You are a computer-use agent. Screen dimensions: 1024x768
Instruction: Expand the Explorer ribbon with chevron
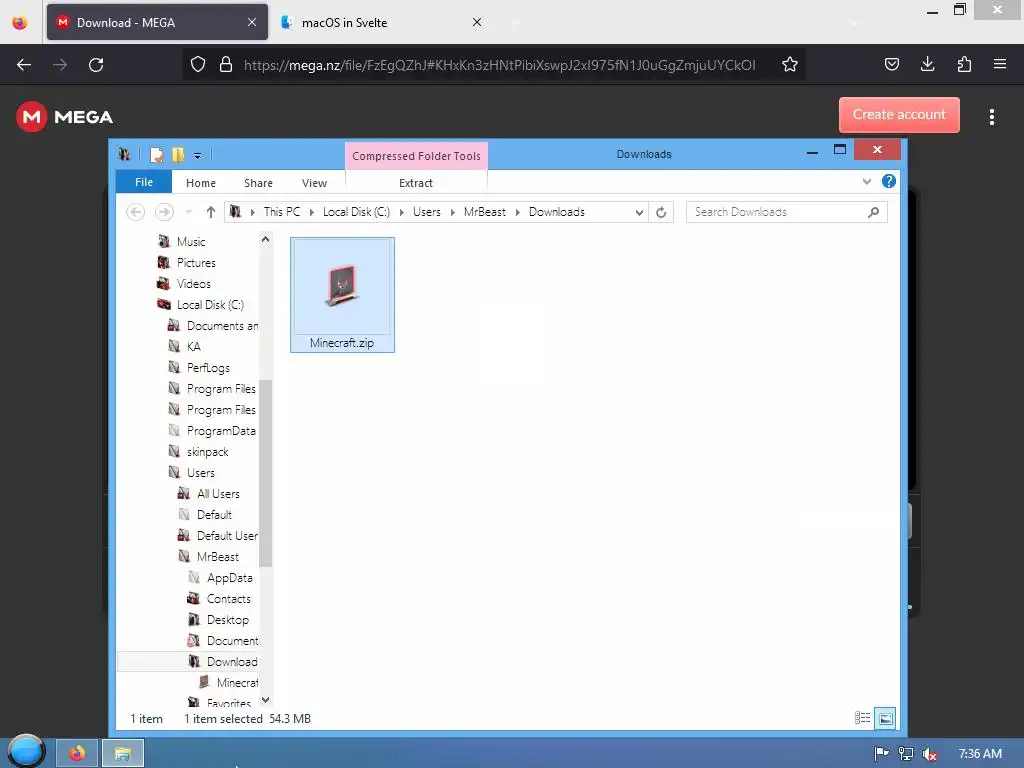[x=867, y=182]
